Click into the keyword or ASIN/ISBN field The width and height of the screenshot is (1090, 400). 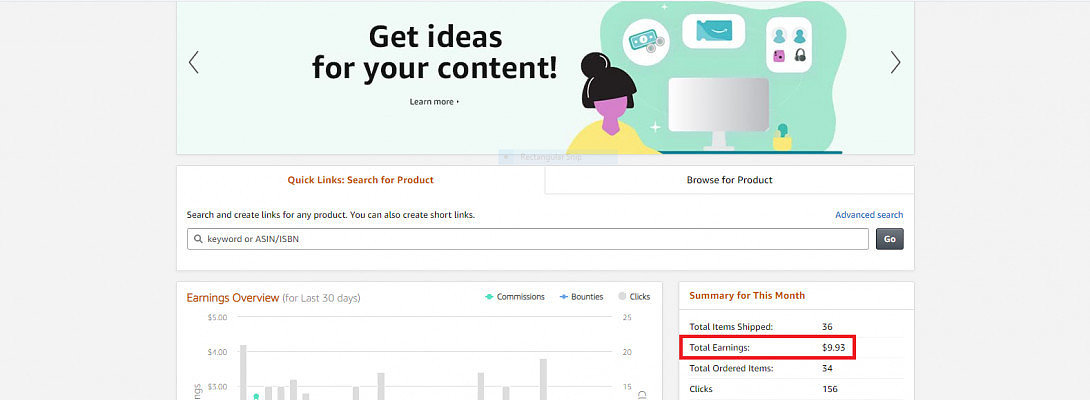530,239
